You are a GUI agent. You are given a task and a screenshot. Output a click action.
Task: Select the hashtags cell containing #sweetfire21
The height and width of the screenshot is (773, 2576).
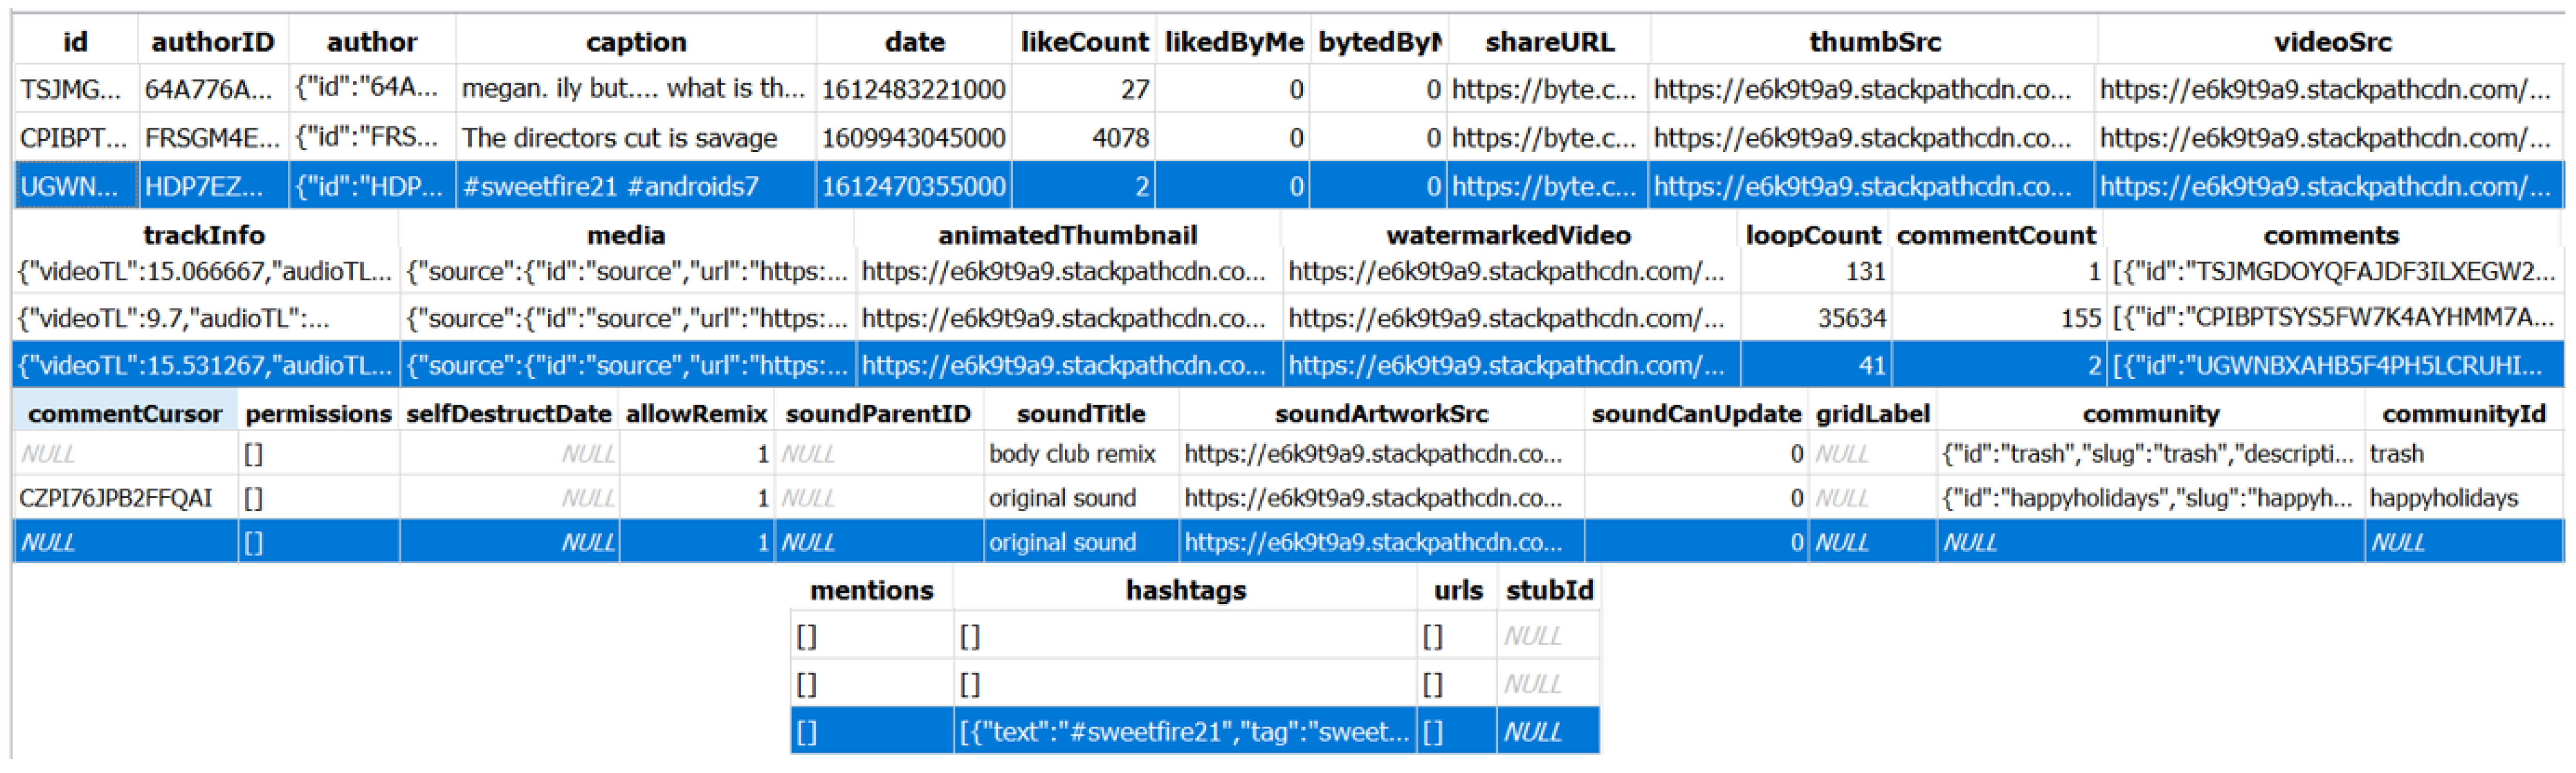point(1183,732)
